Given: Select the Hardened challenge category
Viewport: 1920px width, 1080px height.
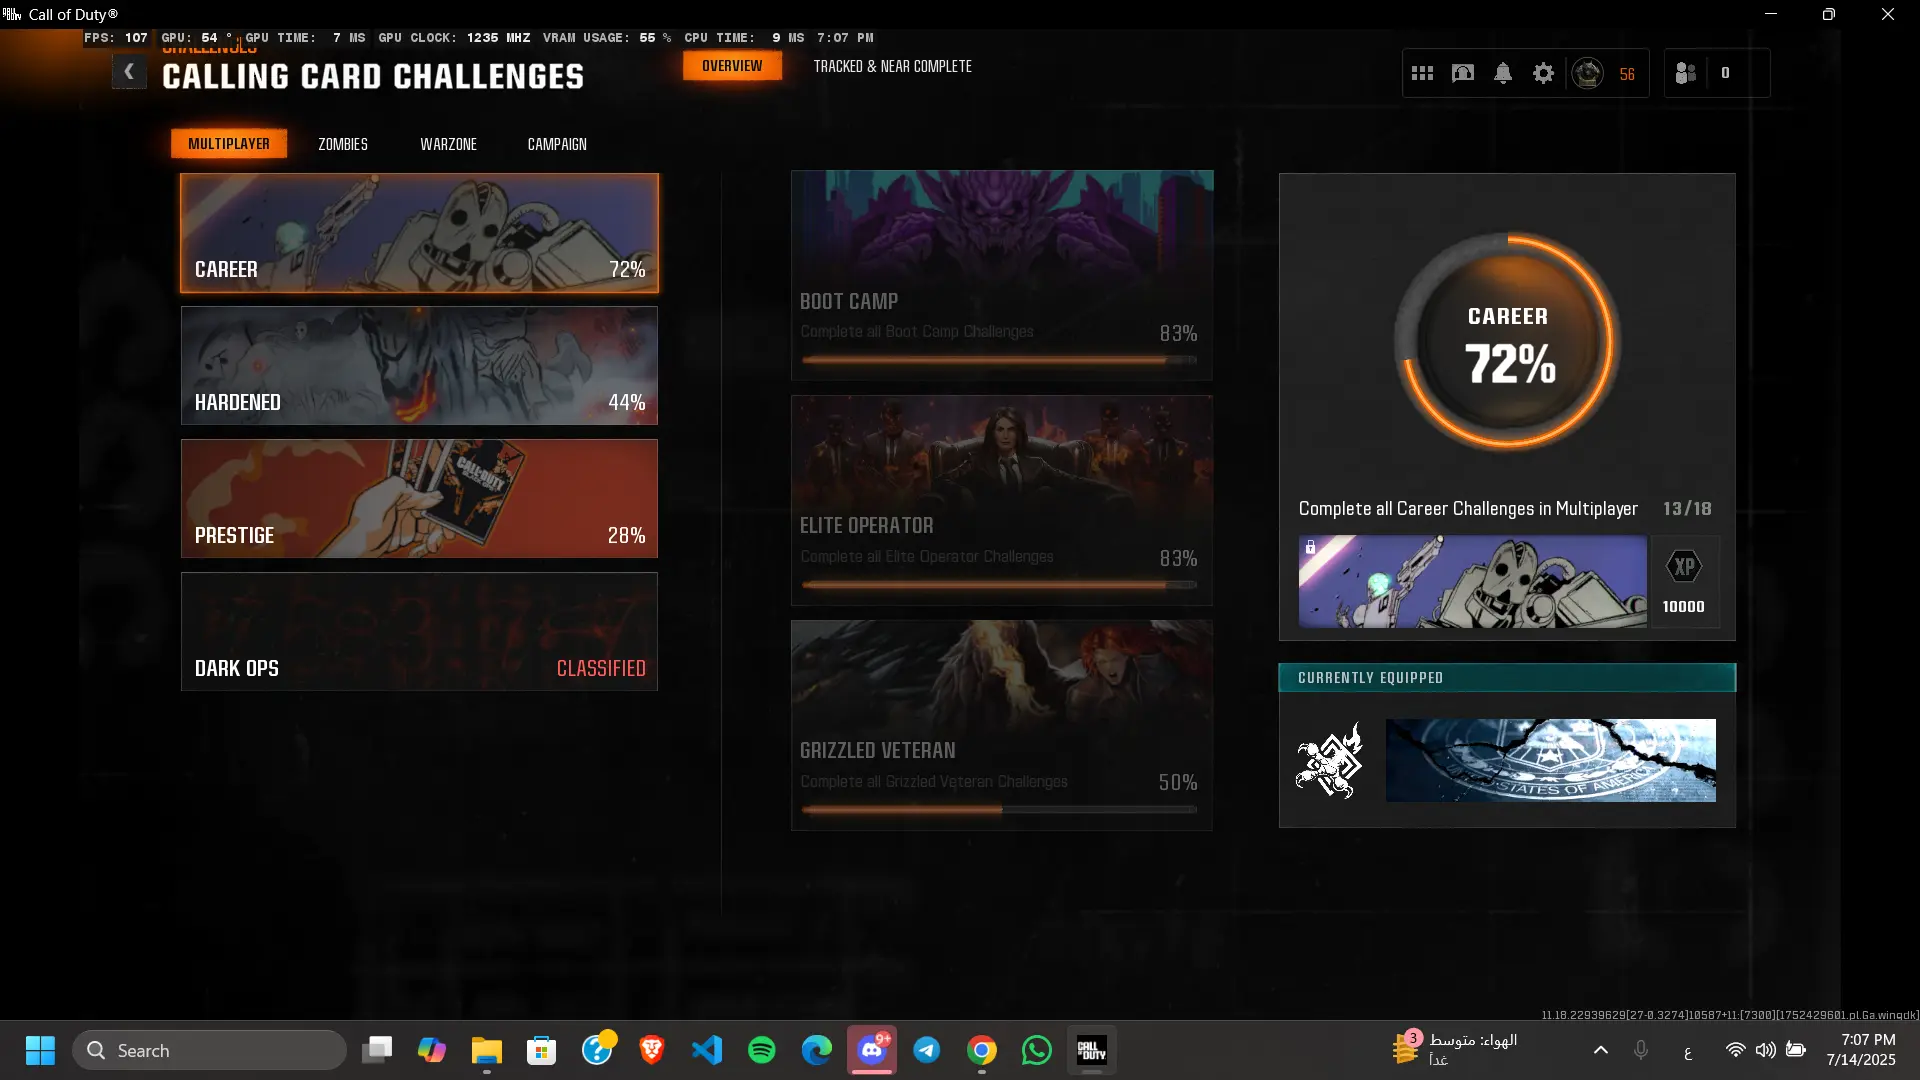Looking at the screenshot, I should pyautogui.click(x=419, y=366).
